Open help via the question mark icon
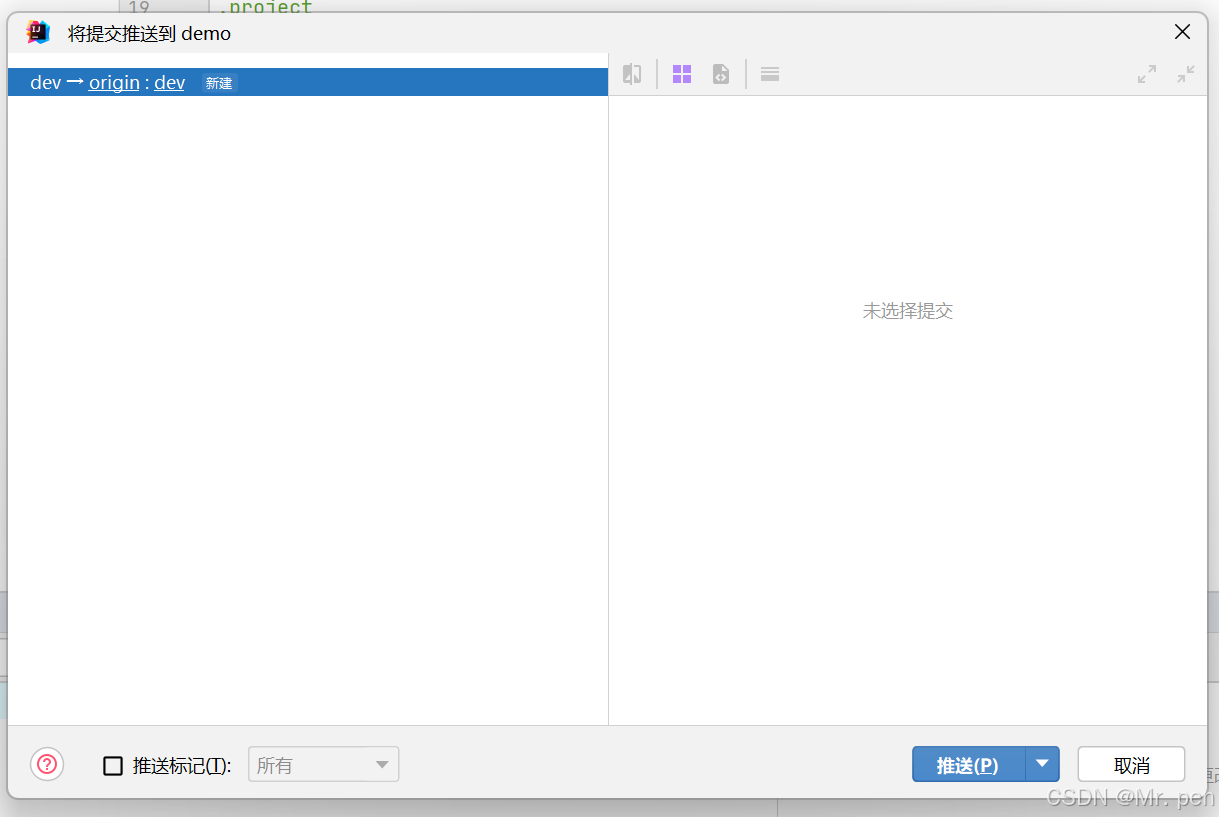 pos(47,765)
